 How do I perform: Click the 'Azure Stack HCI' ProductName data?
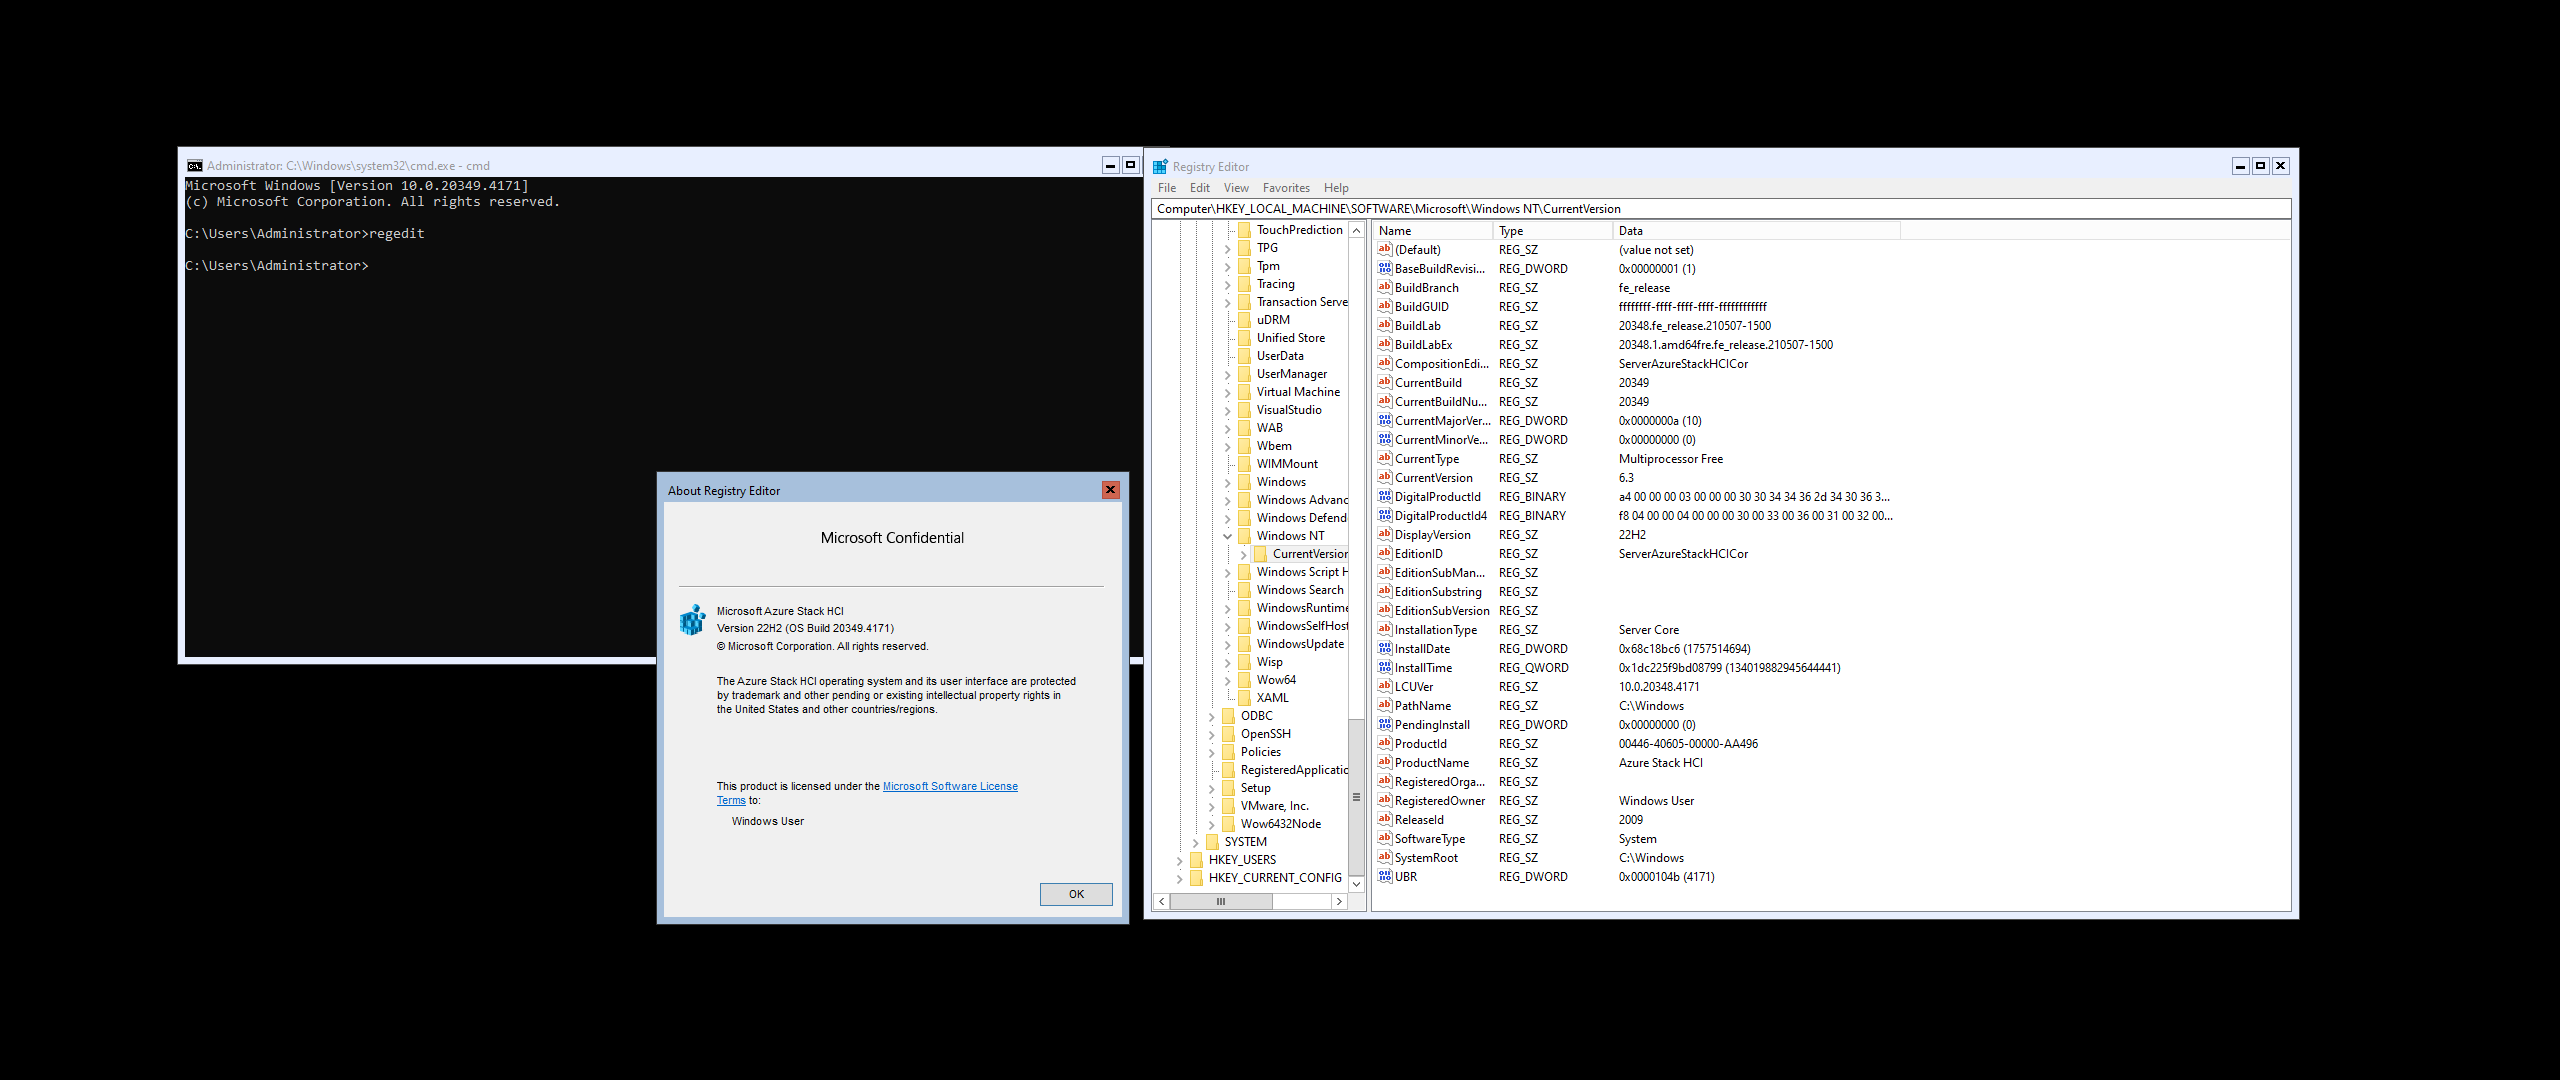coord(1661,763)
